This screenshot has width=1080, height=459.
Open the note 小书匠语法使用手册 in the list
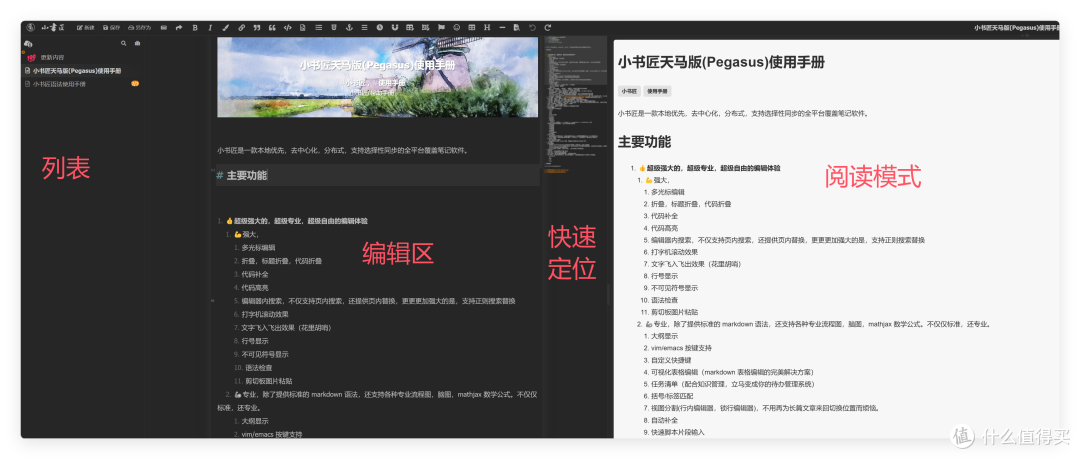tap(59, 84)
